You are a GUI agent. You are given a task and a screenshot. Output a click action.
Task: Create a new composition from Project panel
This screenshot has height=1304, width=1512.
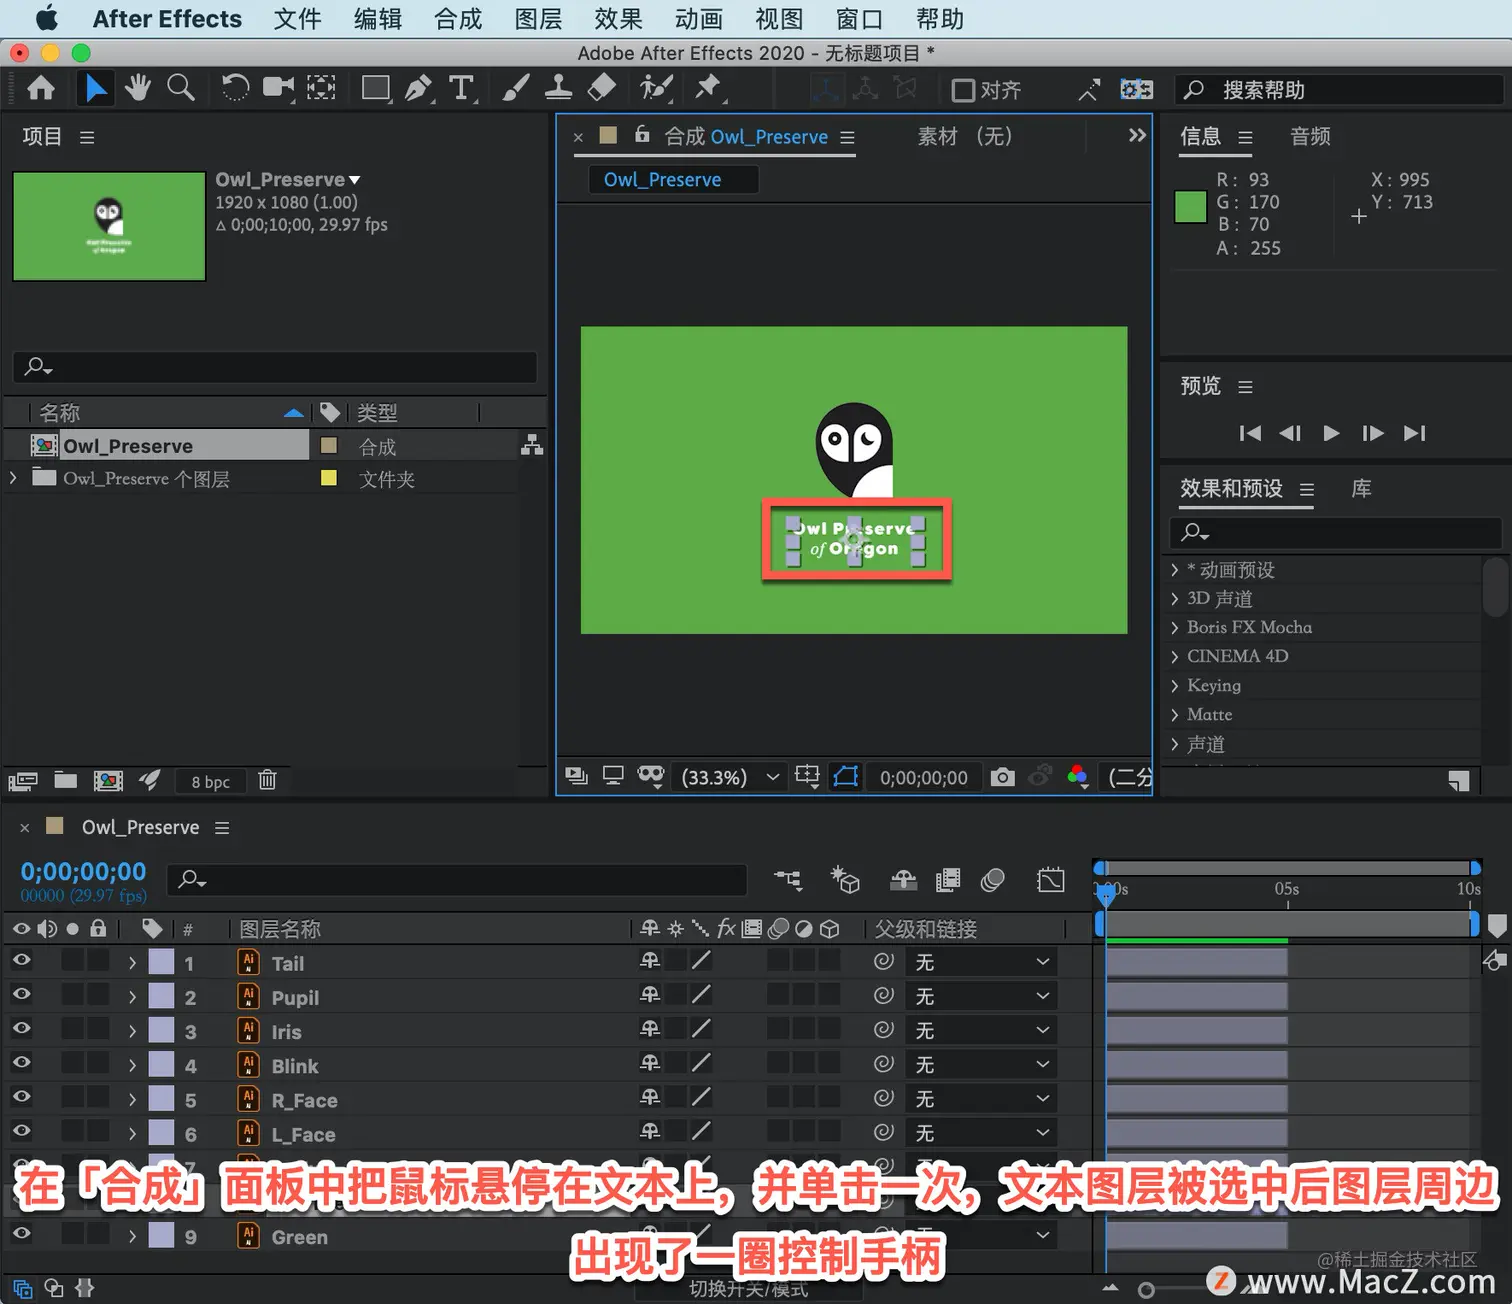click(x=108, y=781)
